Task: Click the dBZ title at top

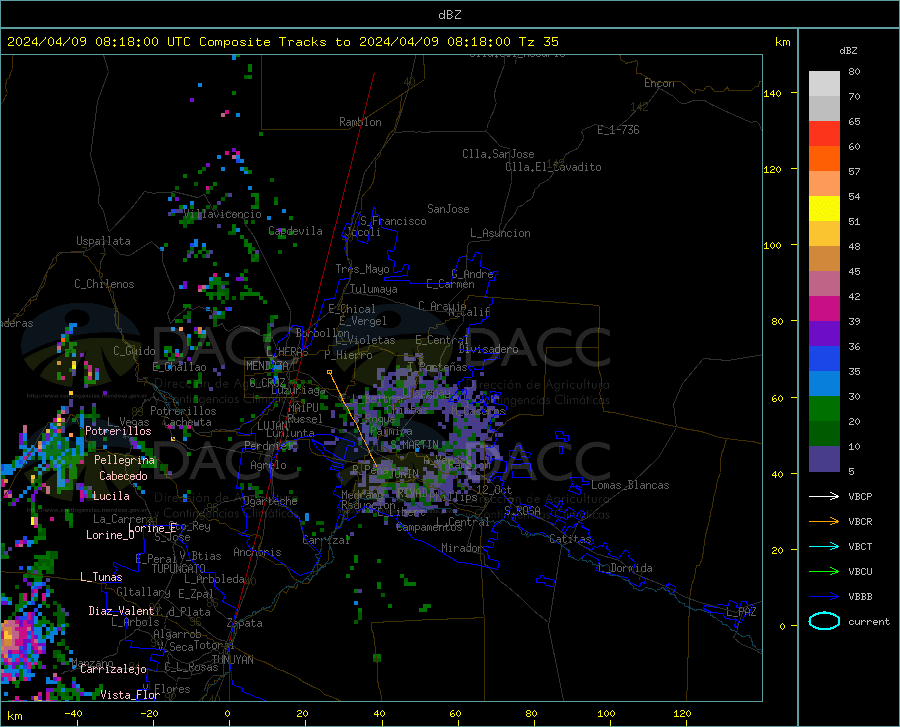Action: tap(449, 15)
